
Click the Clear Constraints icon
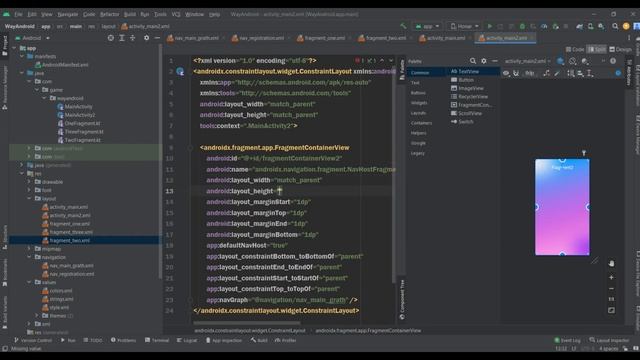(x=546, y=73)
